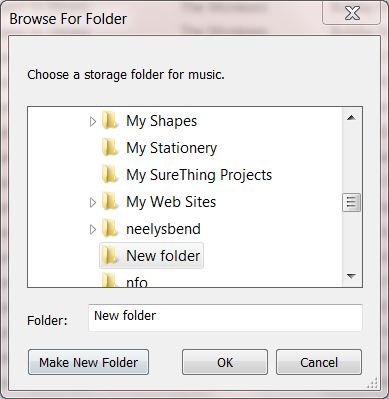
Task: Select the New folder tree entry label
Action: point(163,256)
